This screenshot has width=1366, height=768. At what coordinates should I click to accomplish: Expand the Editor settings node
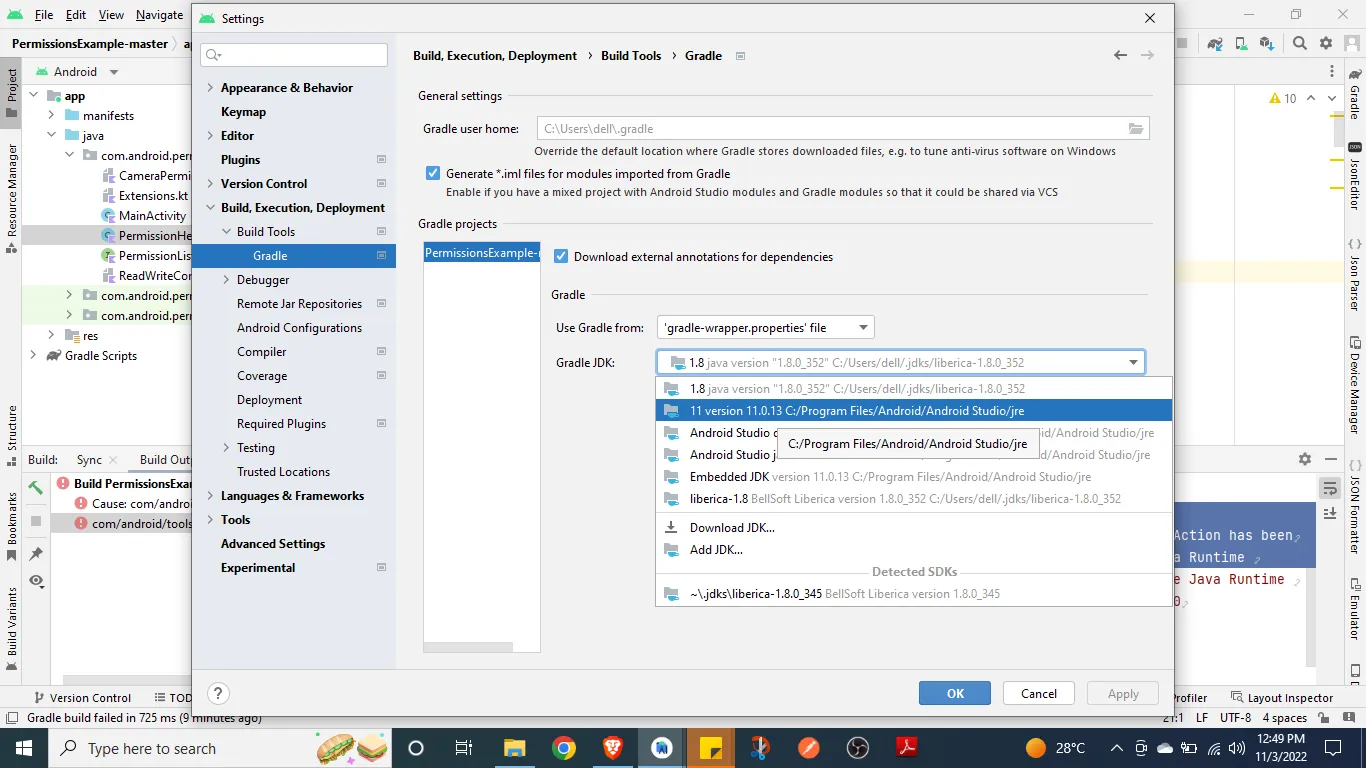[210, 136]
